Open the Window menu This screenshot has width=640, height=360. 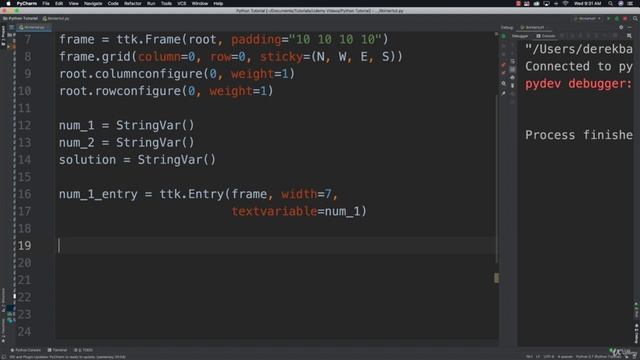point(200,3)
